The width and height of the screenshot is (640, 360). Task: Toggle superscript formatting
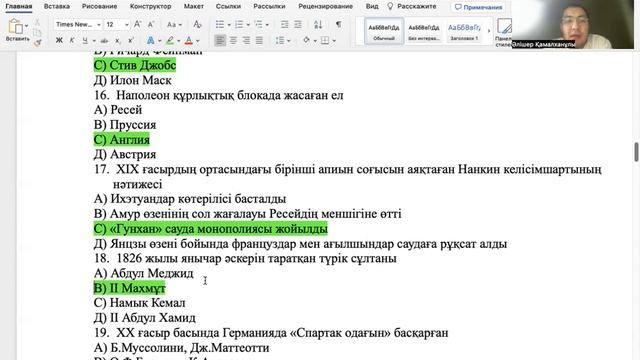coord(131,40)
